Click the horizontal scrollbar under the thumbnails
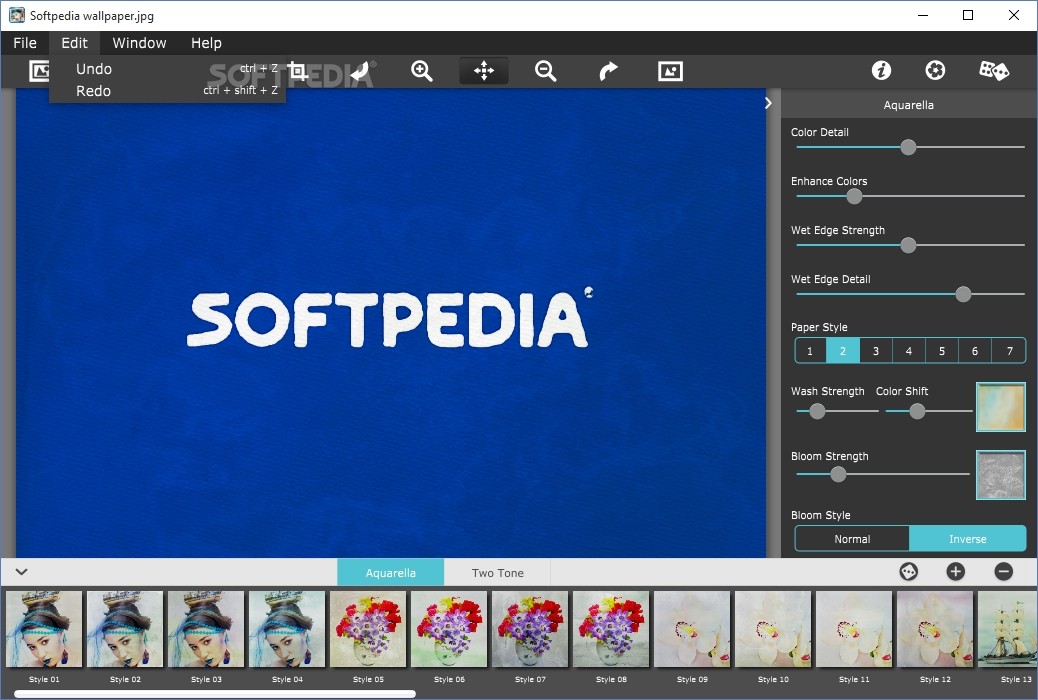 coord(215,694)
